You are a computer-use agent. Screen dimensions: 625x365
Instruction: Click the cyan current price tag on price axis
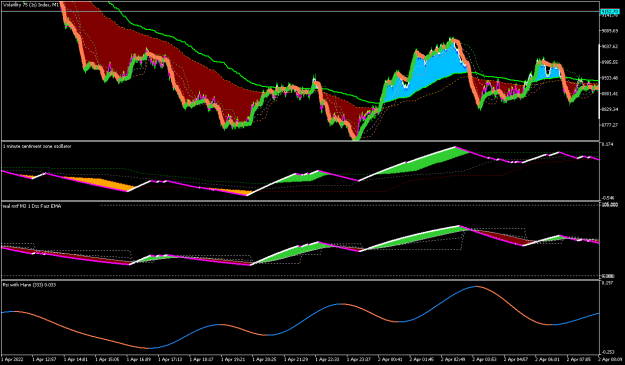click(x=610, y=12)
